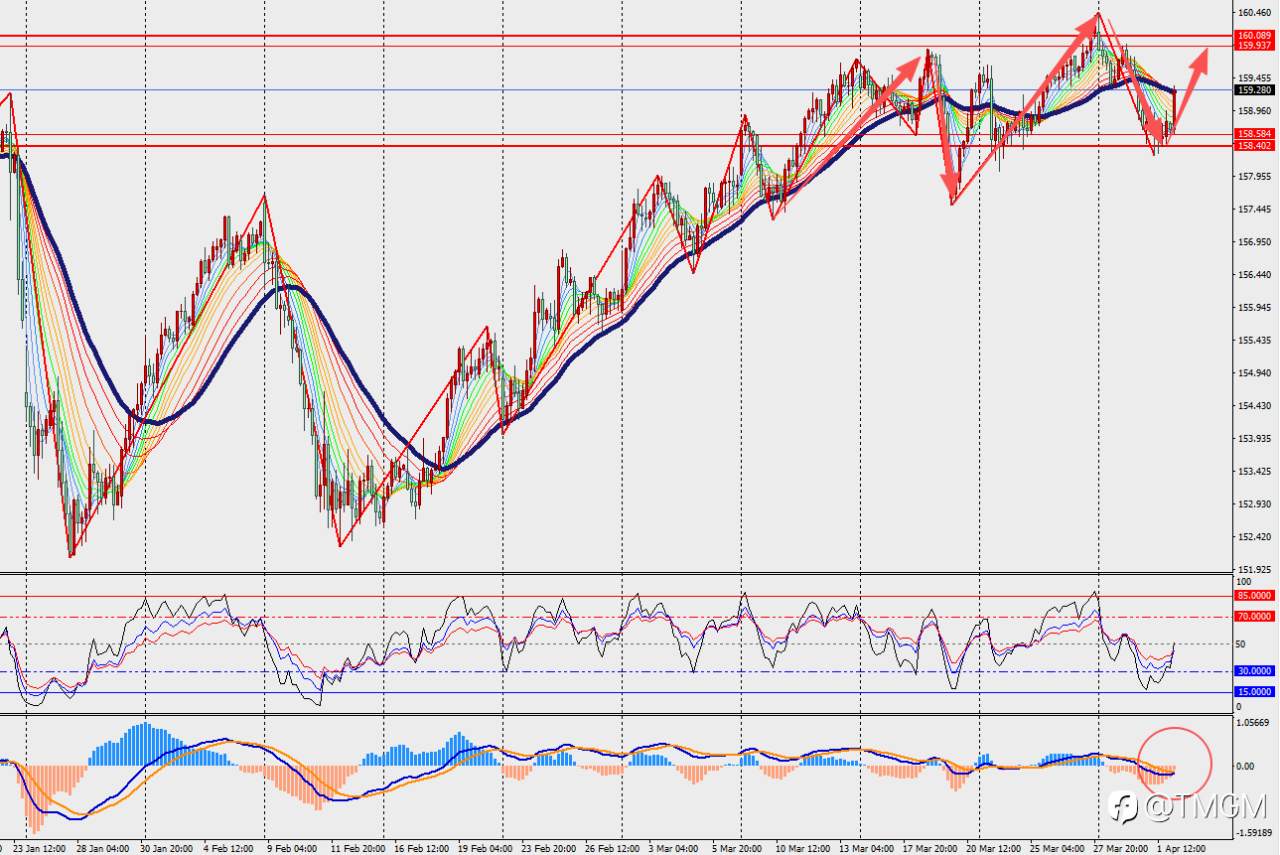Click the red 158.402 price label
Image resolution: width=1280 pixels, height=855 pixels.
pos(1254,146)
